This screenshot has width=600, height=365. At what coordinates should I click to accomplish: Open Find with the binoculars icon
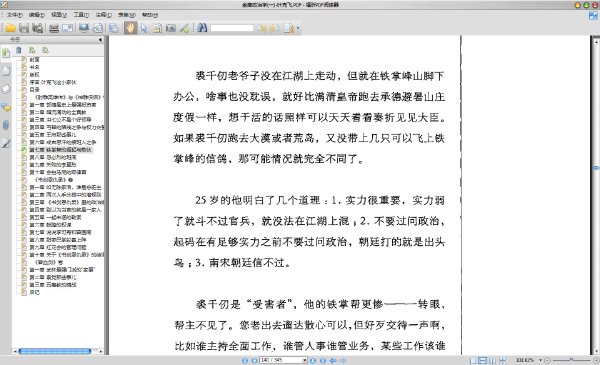click(202, 28)
